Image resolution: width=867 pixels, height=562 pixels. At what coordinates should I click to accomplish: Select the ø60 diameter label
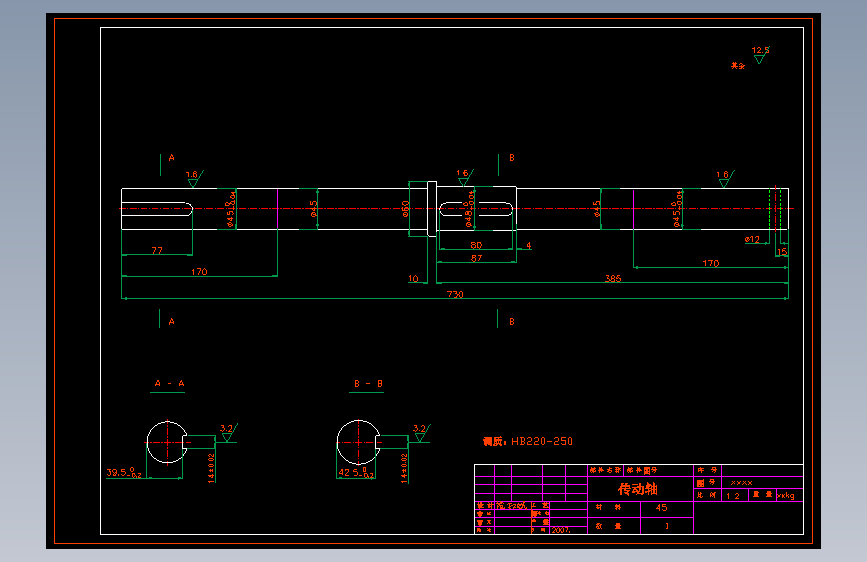[405, 209]
